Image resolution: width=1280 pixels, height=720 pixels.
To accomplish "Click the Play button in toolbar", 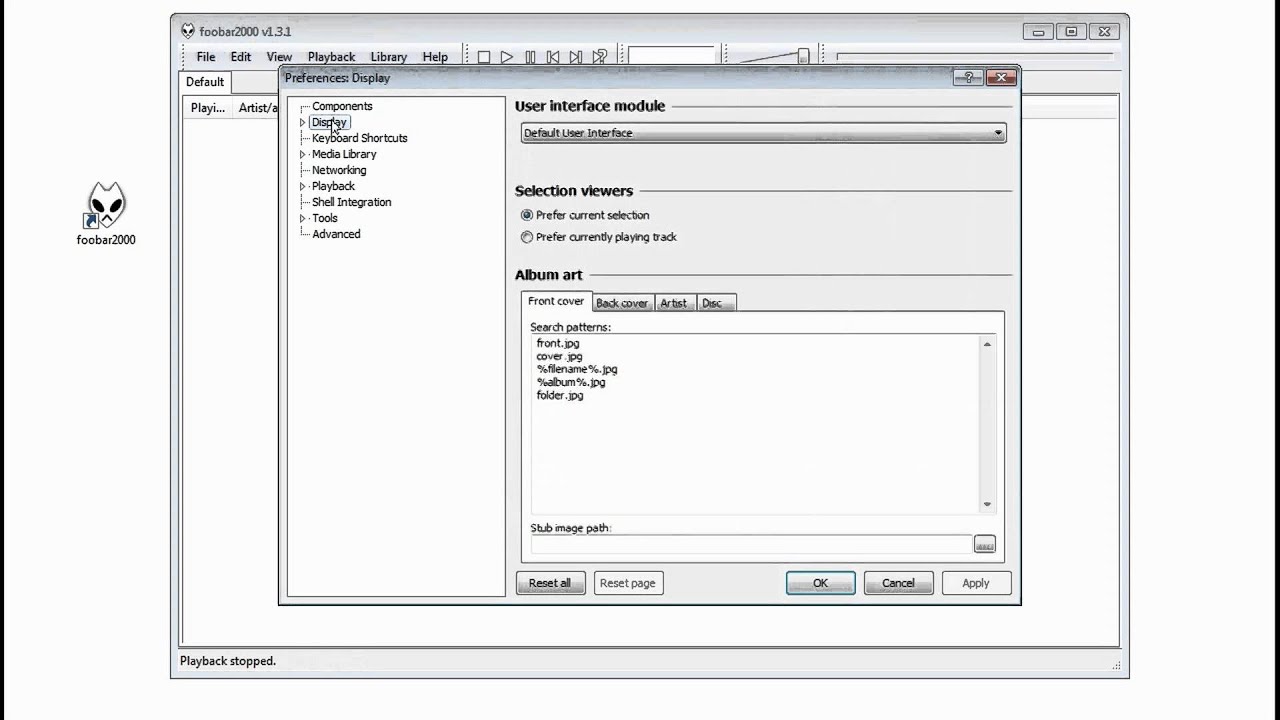I will tap(507, 57).
